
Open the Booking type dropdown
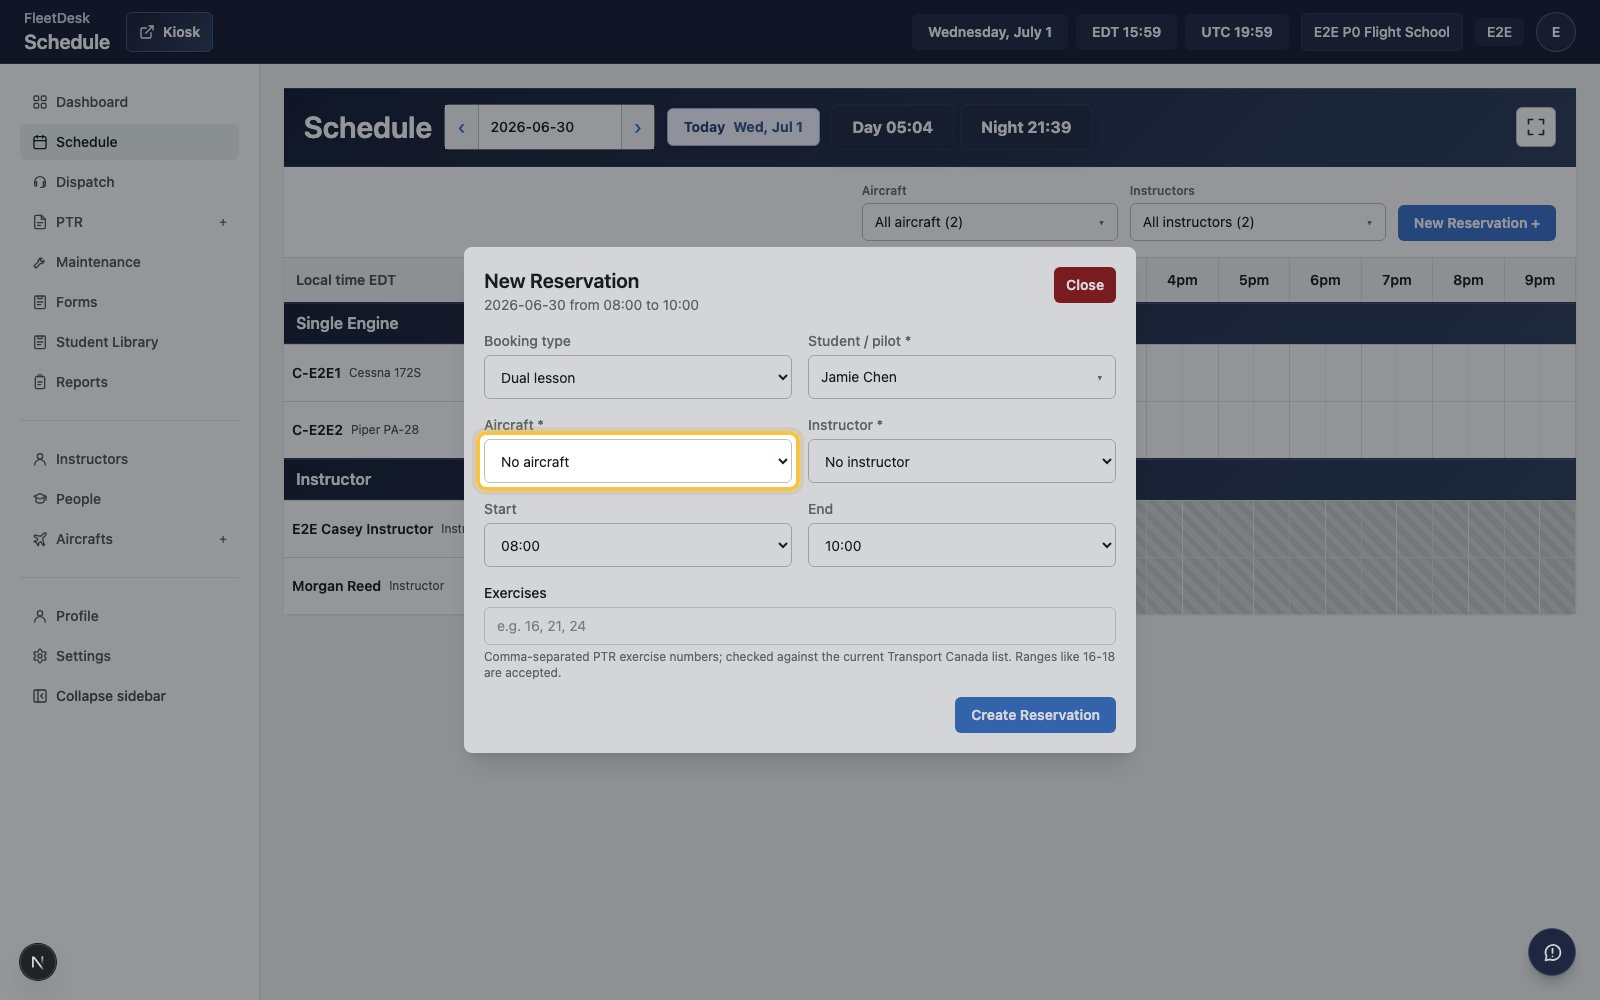[638, 378]
